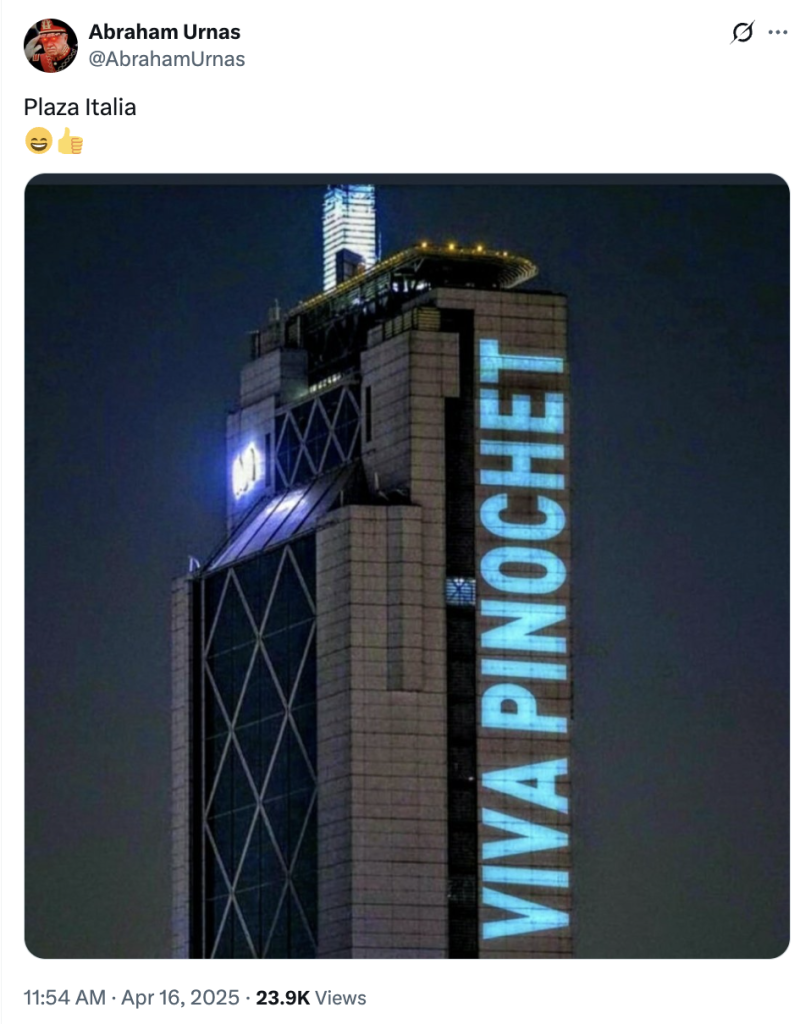Open Abraham Urnas profile avatar

[51, 45]
